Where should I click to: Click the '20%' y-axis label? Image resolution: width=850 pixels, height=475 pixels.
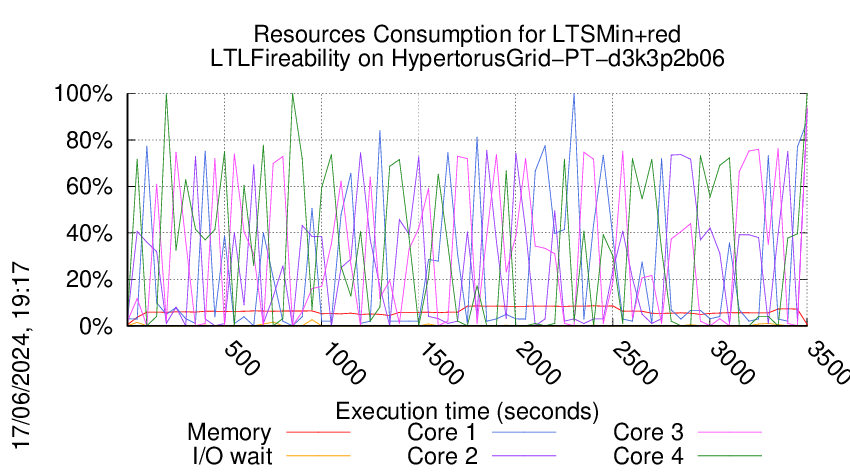pos(89,280)
